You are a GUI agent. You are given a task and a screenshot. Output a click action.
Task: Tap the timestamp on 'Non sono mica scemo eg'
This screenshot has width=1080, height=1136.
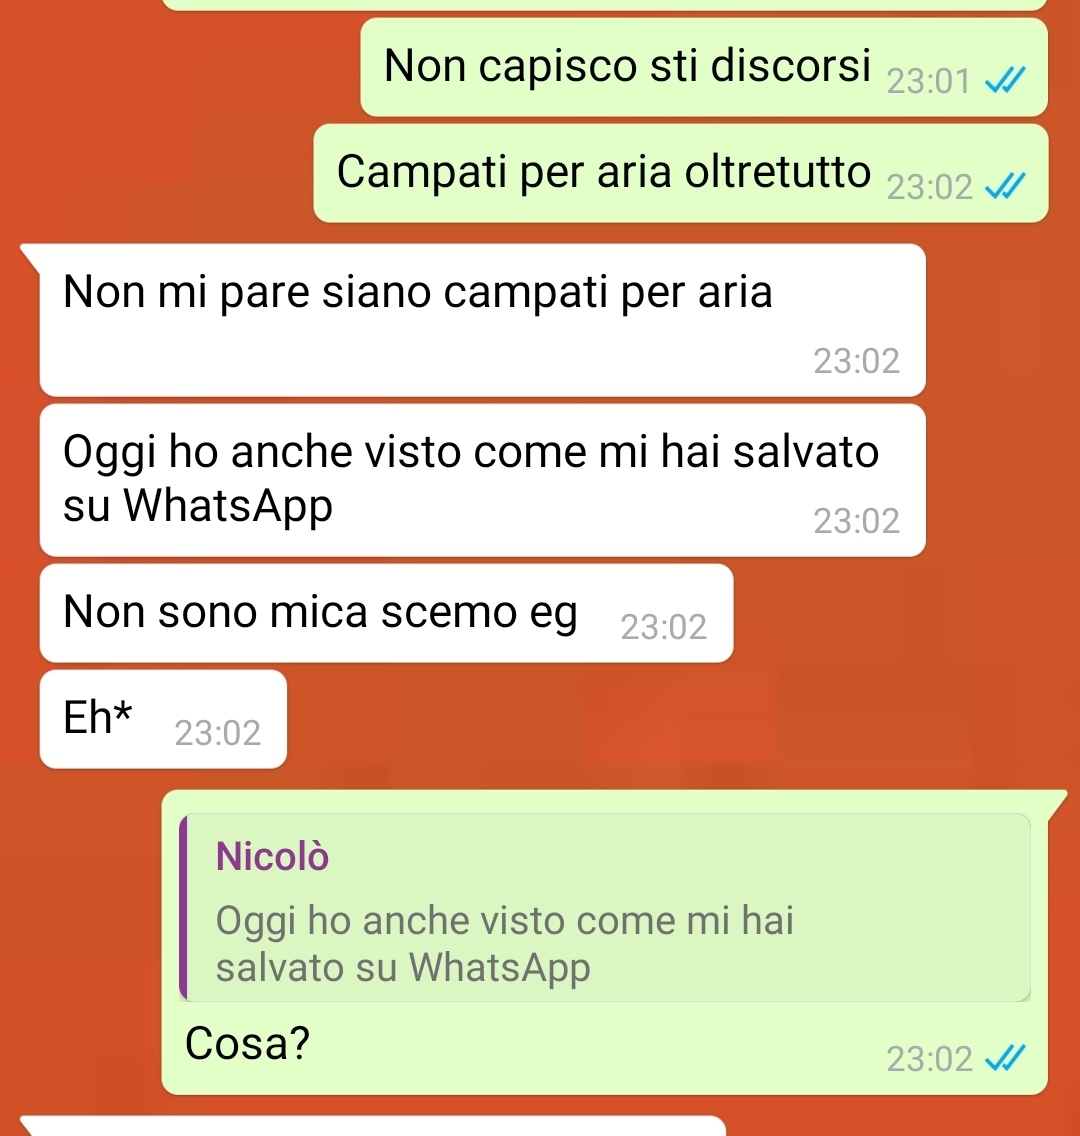(664, 627)
